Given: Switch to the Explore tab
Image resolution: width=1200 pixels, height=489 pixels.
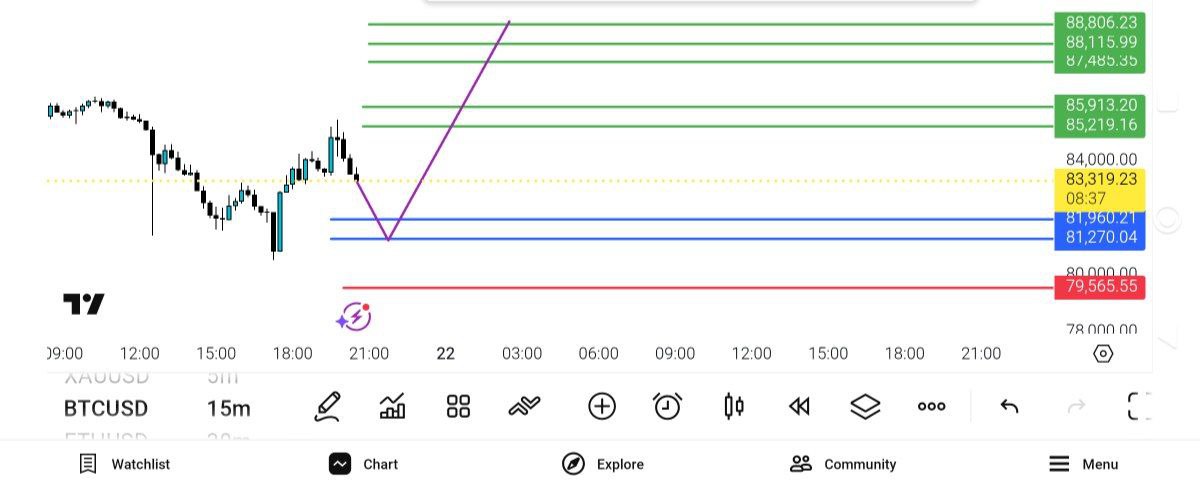Looking at the screenshot, I should coord(603,464).
